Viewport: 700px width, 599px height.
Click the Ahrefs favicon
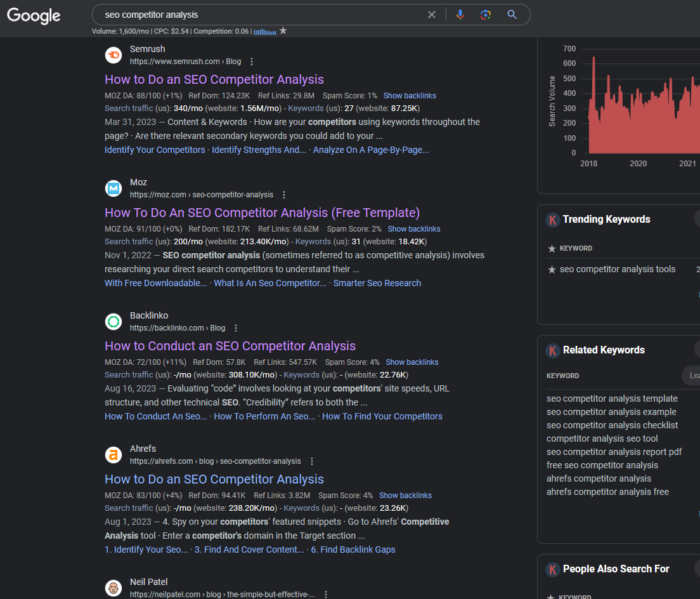[113, 455]
